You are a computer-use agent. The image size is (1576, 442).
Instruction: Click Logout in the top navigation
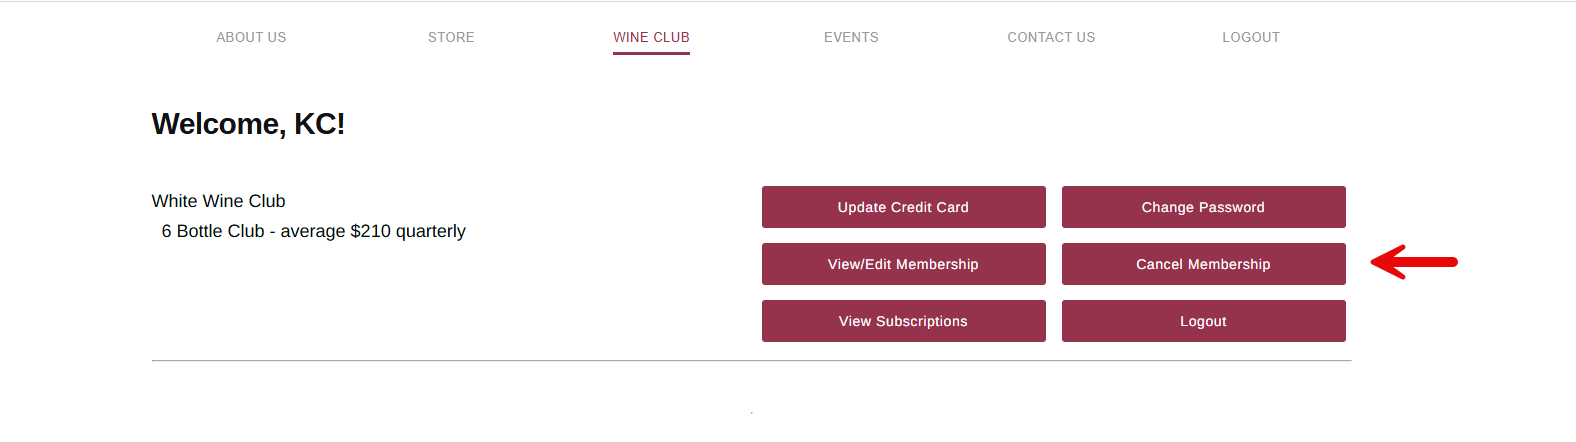[1251, 37]
